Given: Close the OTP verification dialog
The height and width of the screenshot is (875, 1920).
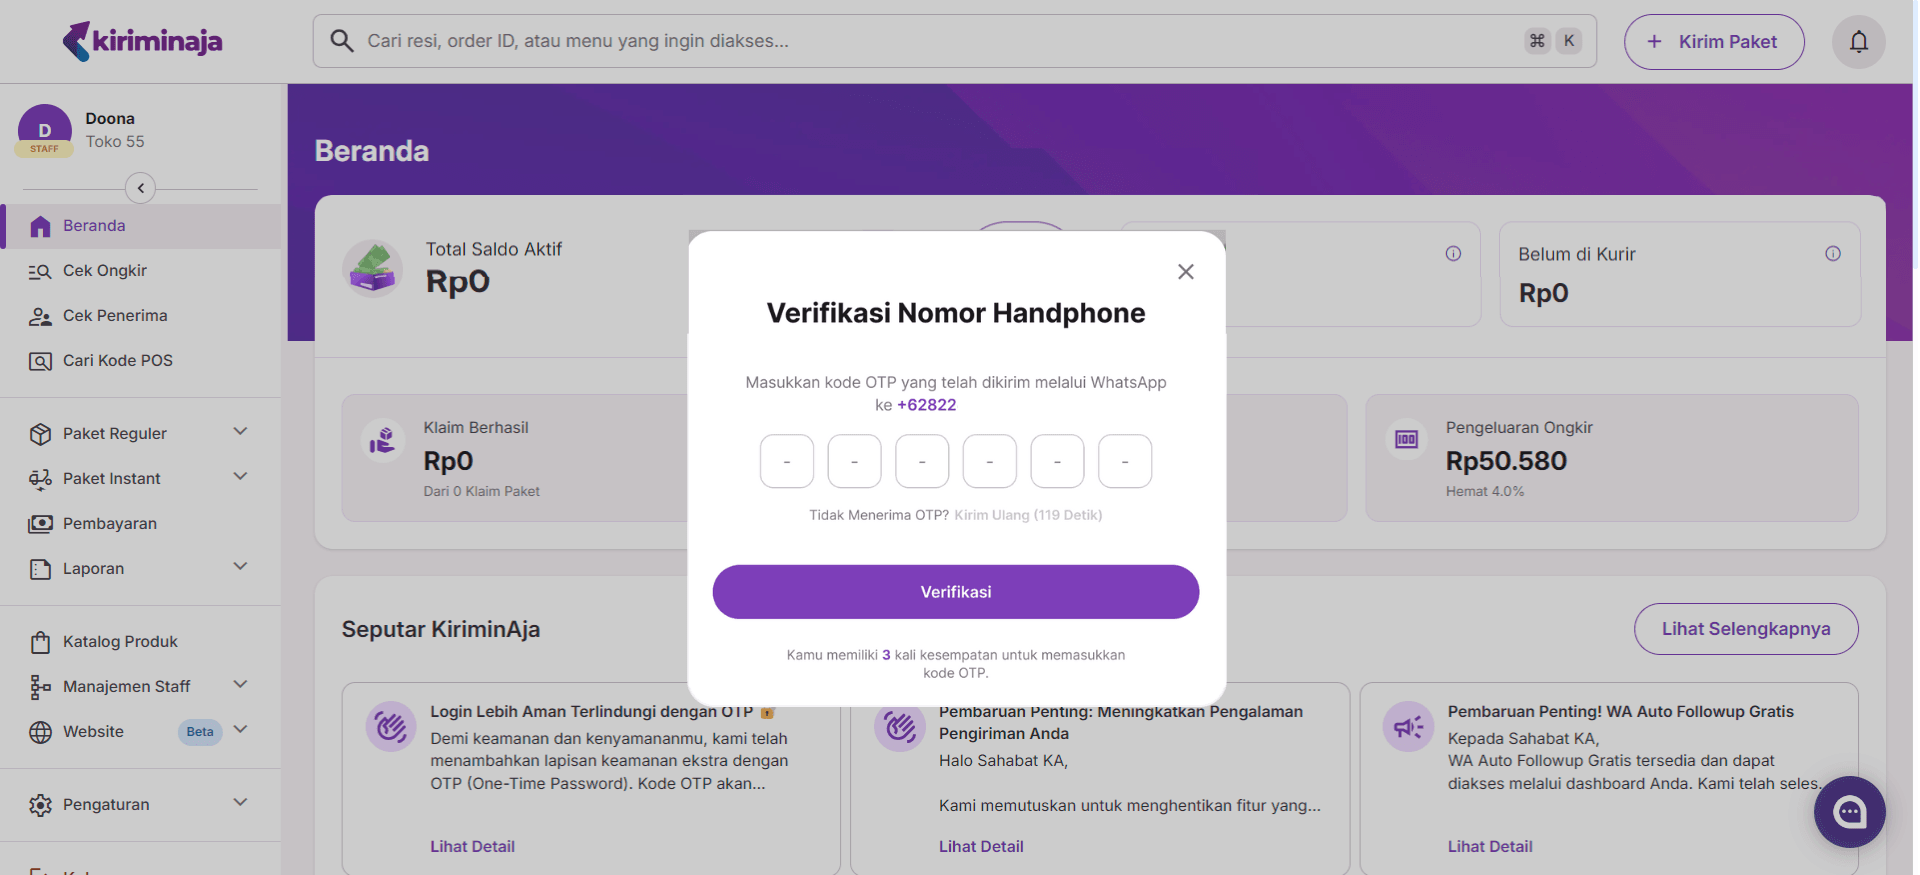Looking at the screenshot, I should click(x=1186, y=272).
